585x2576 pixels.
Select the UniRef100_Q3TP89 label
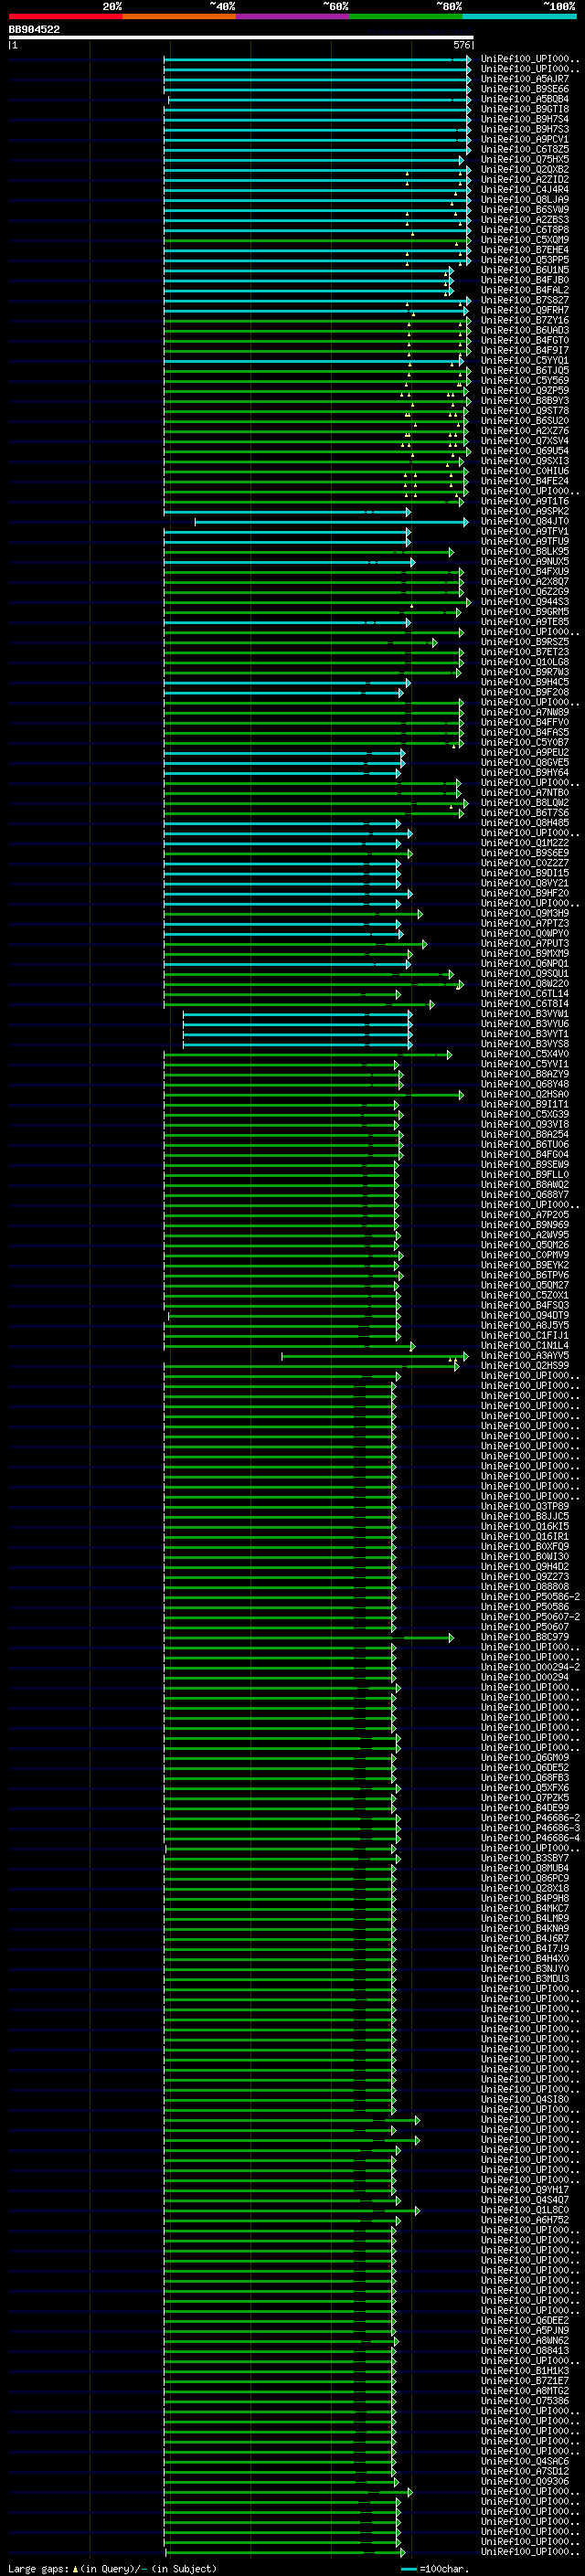(x=525, y=1506)
